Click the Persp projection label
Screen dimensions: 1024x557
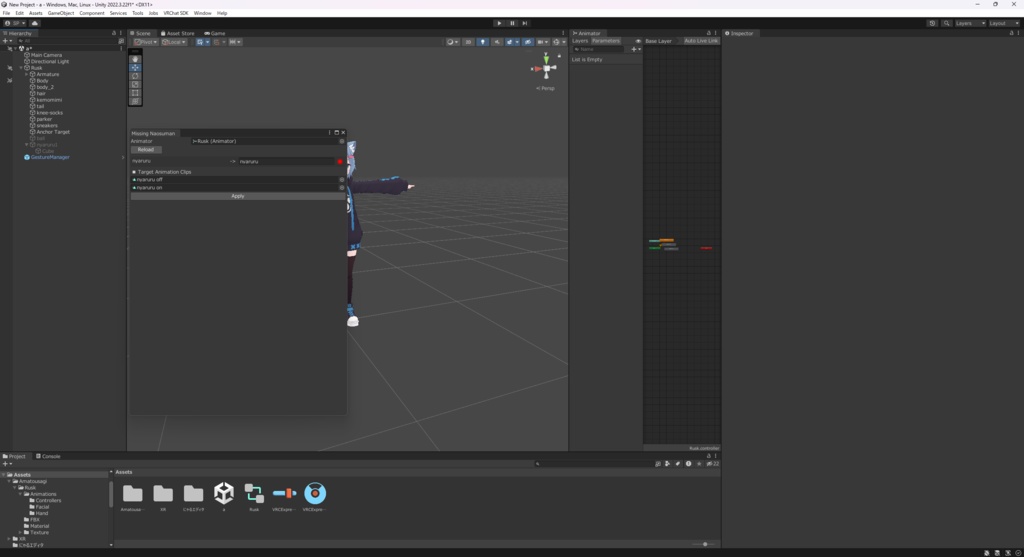545,88
